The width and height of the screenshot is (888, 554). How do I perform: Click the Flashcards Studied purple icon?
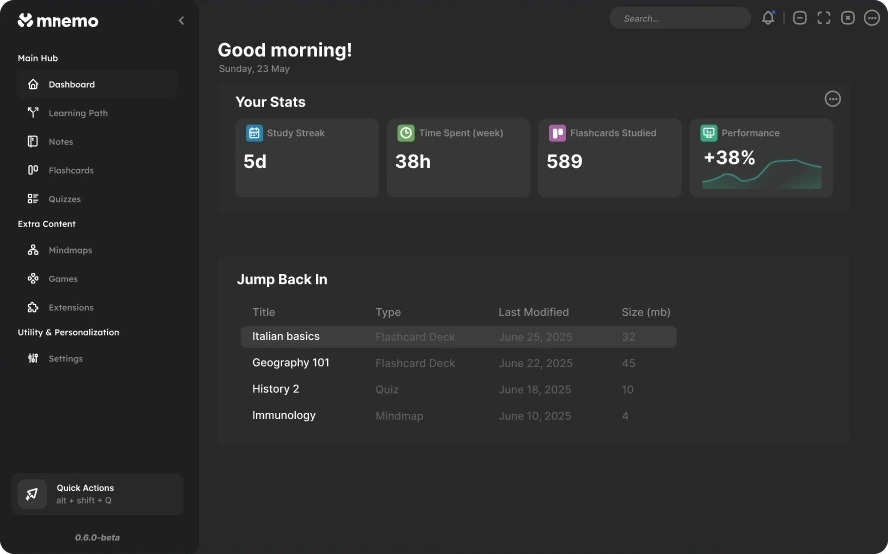point(557,133)
